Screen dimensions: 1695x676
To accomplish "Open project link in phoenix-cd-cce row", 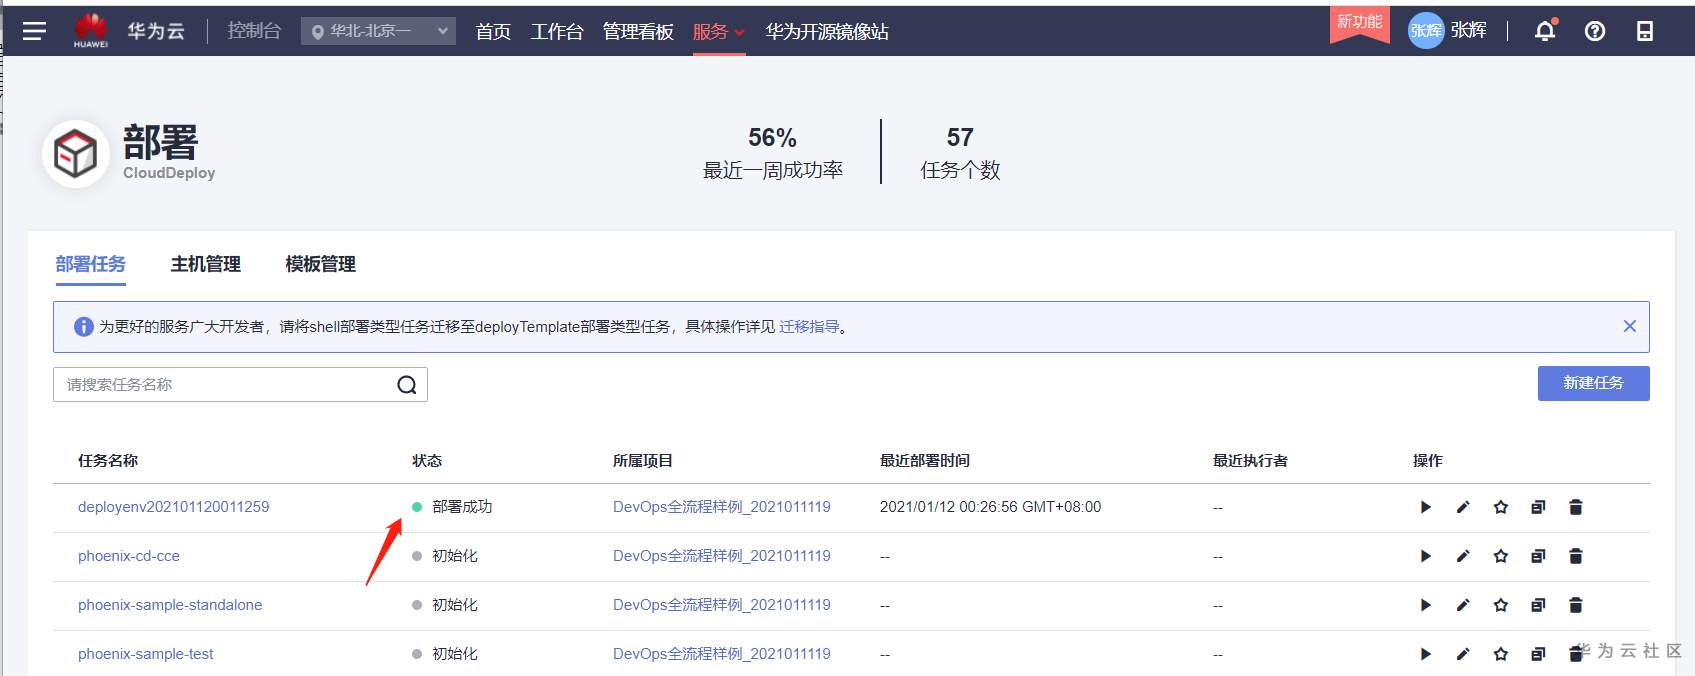I will pos(722,556).
